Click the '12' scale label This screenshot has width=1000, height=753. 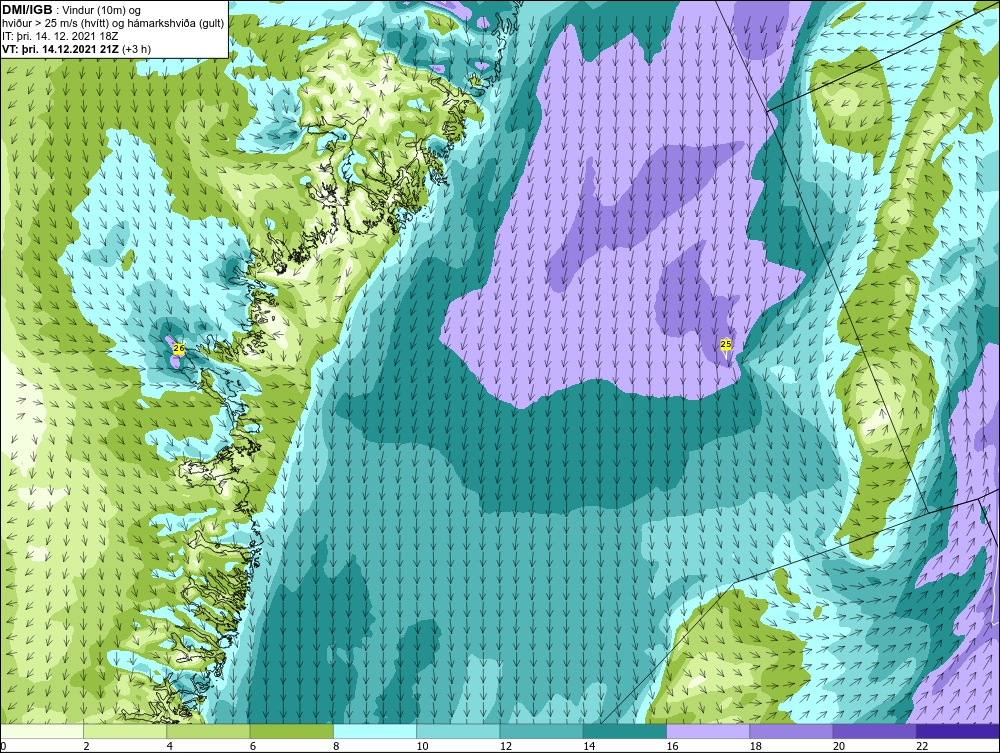(x=506, y=747)
